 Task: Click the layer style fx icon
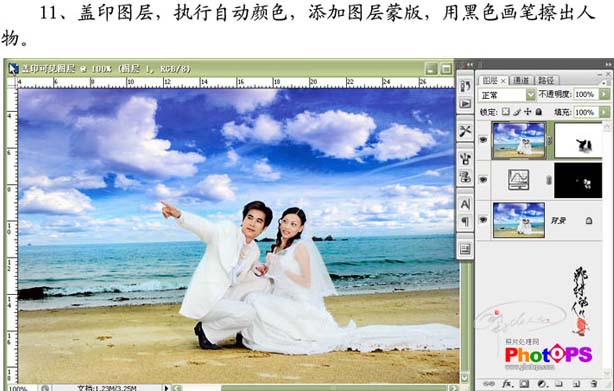click(507, 384)
